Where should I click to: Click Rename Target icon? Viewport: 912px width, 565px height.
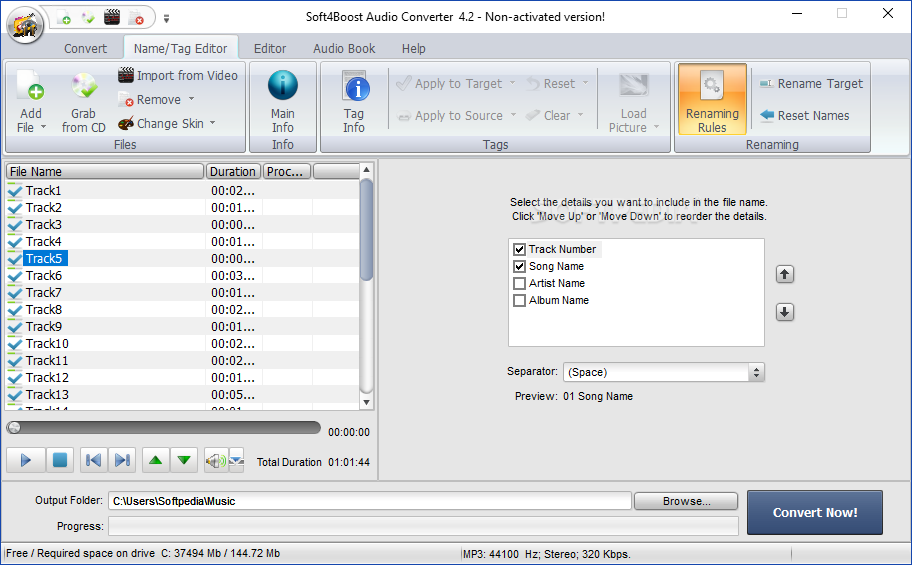767,84
